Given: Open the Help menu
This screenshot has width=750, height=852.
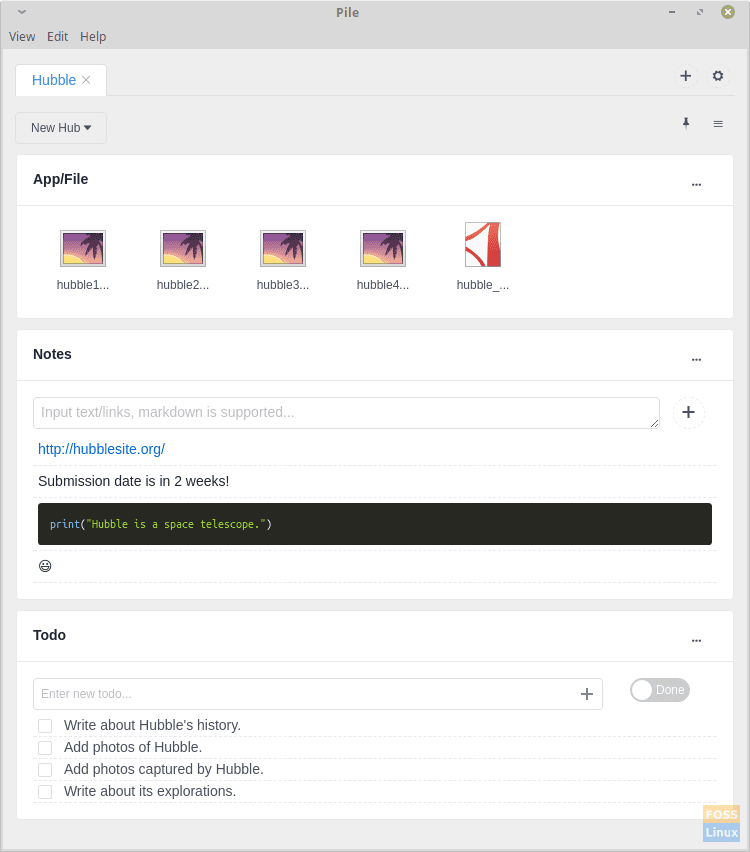Looking at the screenshot, I should click(93, 36).
